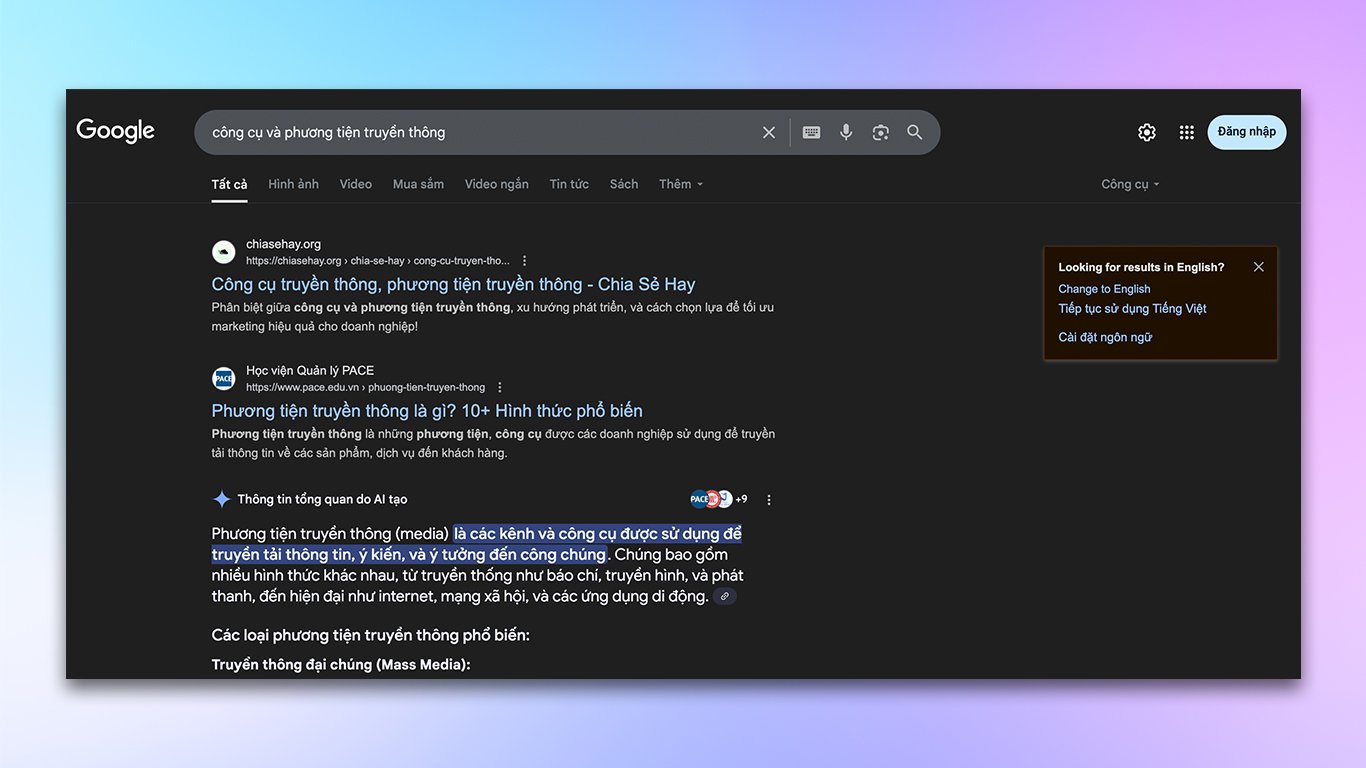Click the magnifier search button
This screenshot has width=1366, height=768.
point(914,132)
